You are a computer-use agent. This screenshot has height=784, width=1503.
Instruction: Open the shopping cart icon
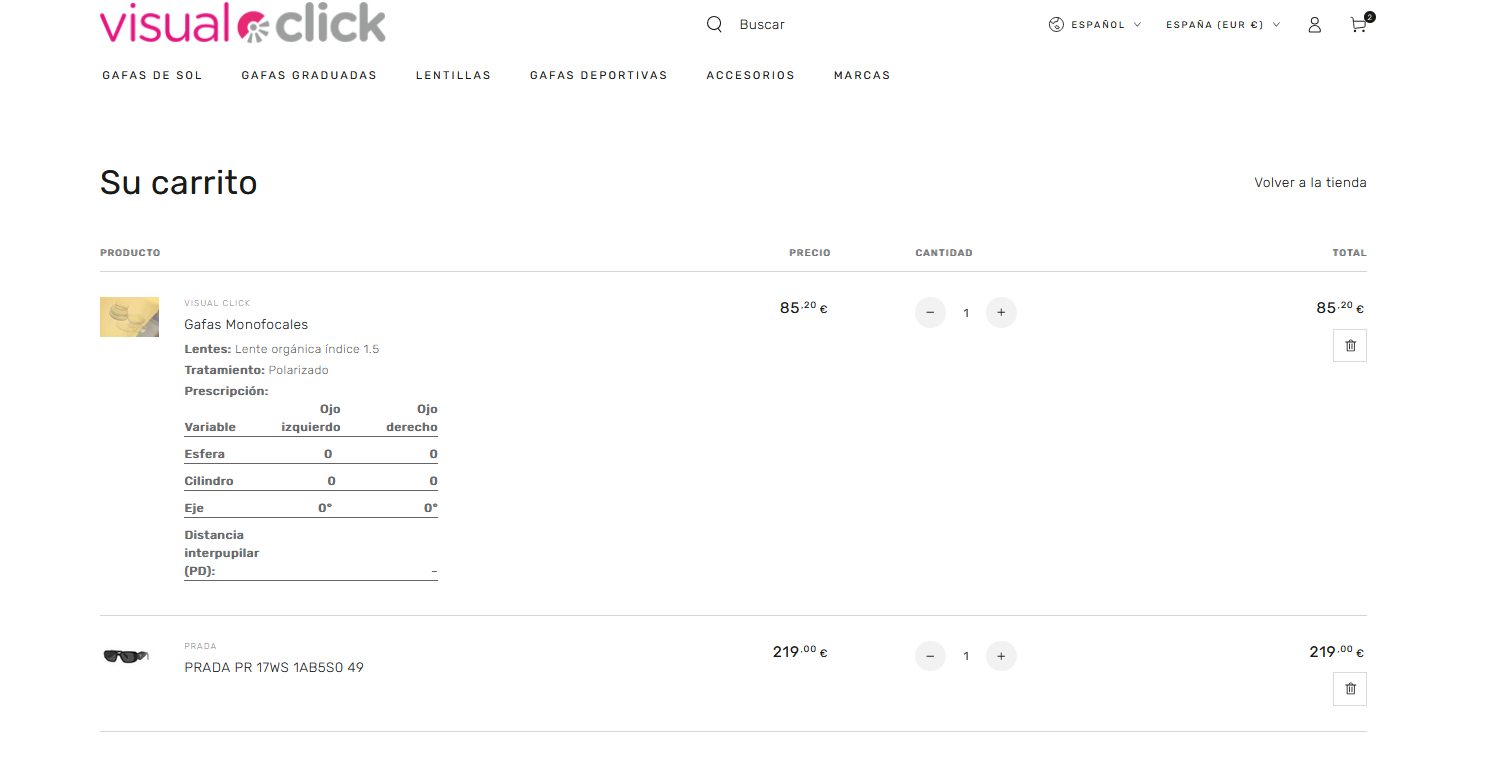click(x=1359, y=24)
